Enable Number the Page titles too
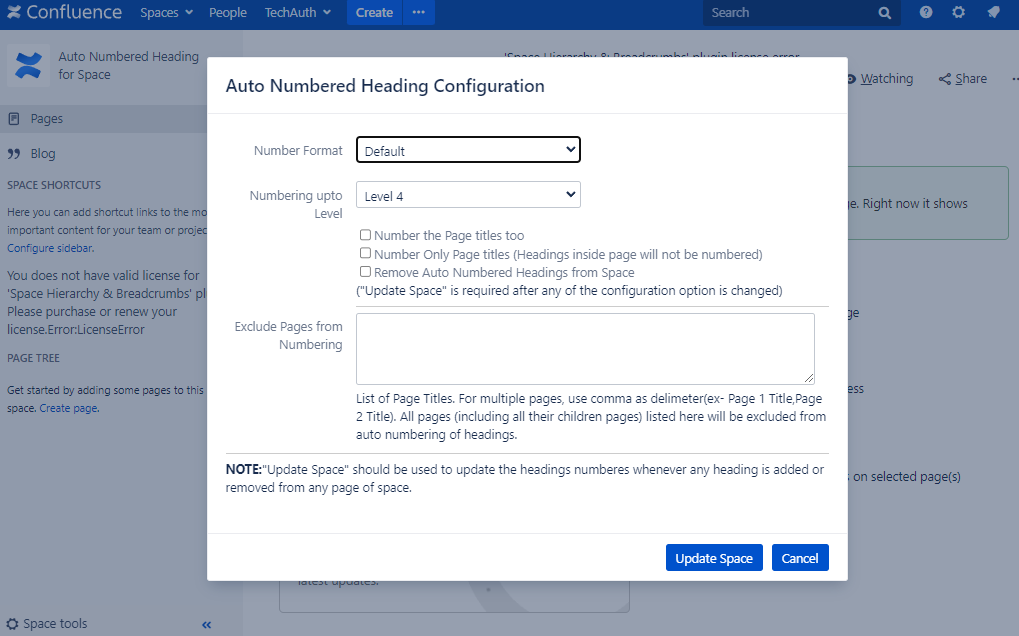This screenshot has height=636, width=1019. click(365, 235)
